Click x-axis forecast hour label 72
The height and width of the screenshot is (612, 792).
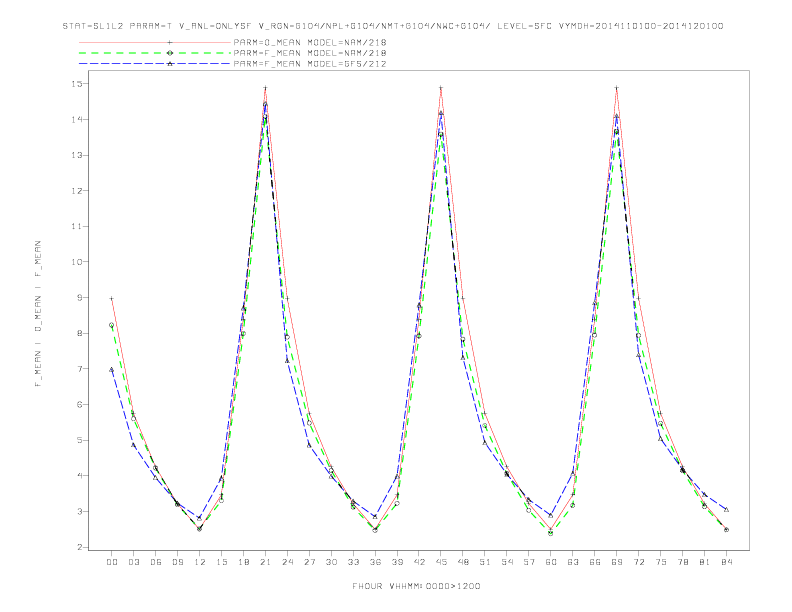click(x=639, y=562)
